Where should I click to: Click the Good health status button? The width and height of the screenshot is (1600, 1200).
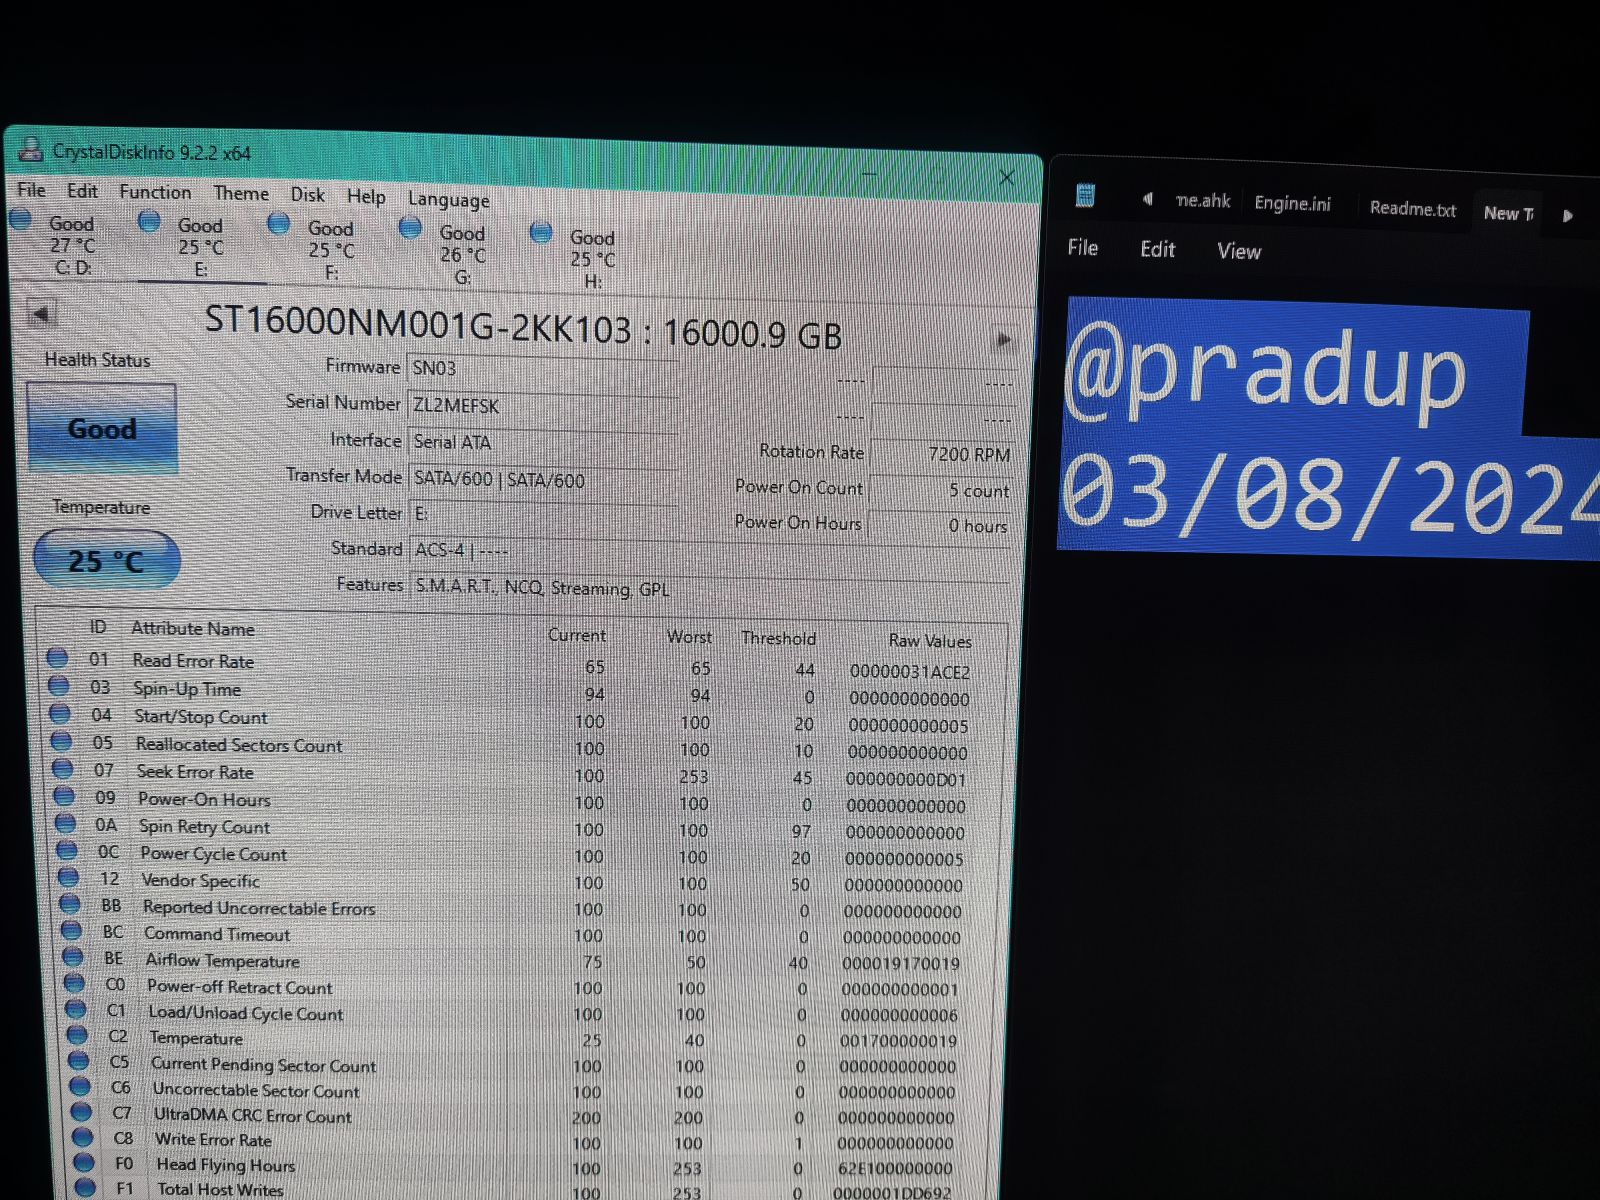click(102, 429)
